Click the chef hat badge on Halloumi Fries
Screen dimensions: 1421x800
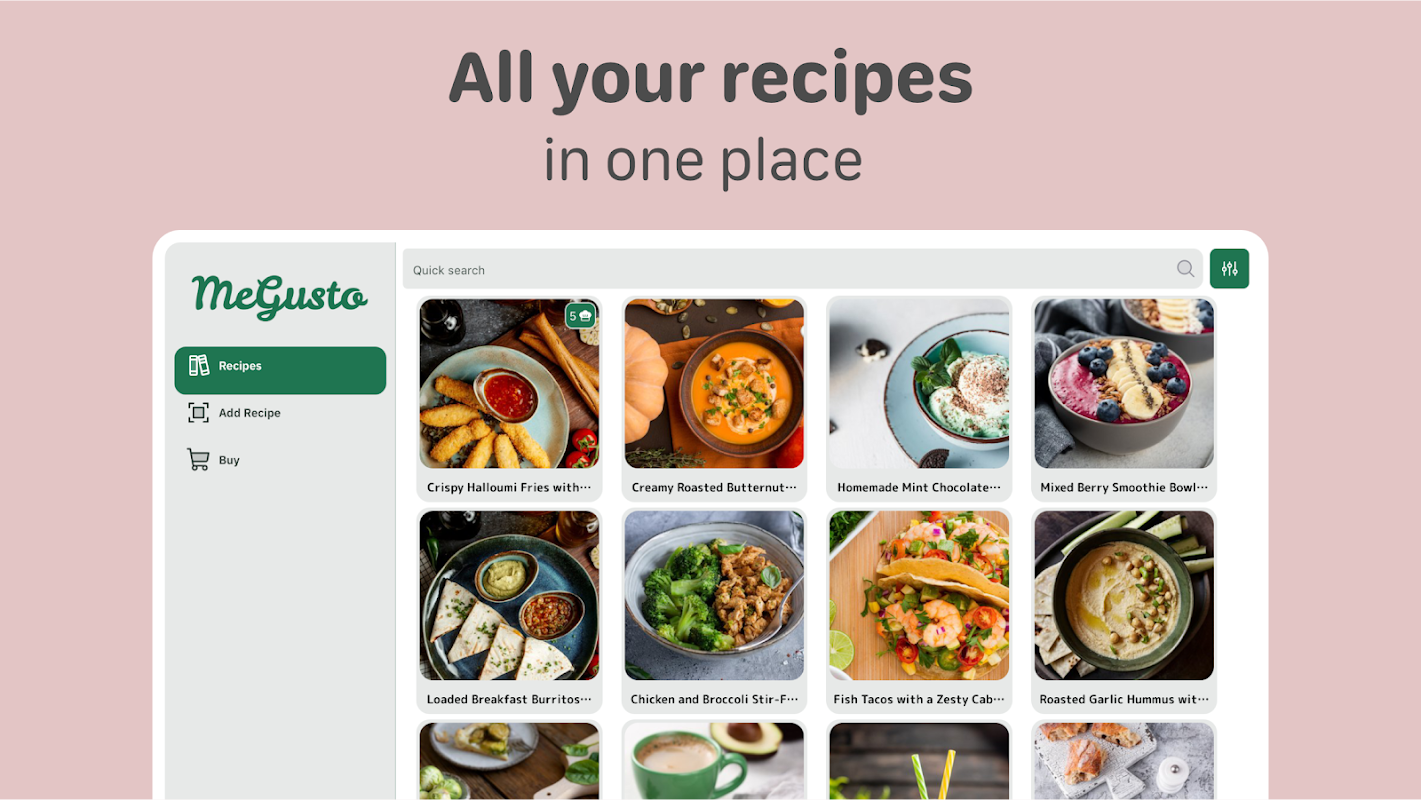(581, 316)
